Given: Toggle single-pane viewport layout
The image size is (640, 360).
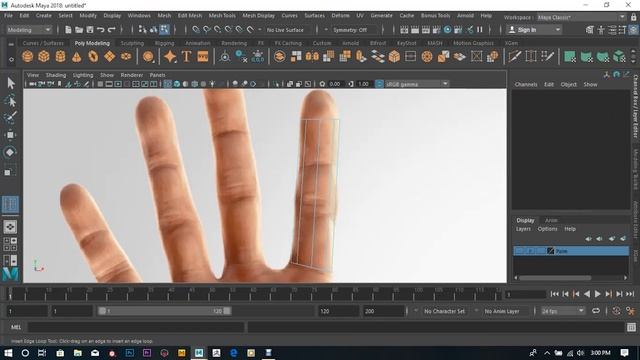Looking at the screenshot, I should [10, 227].
